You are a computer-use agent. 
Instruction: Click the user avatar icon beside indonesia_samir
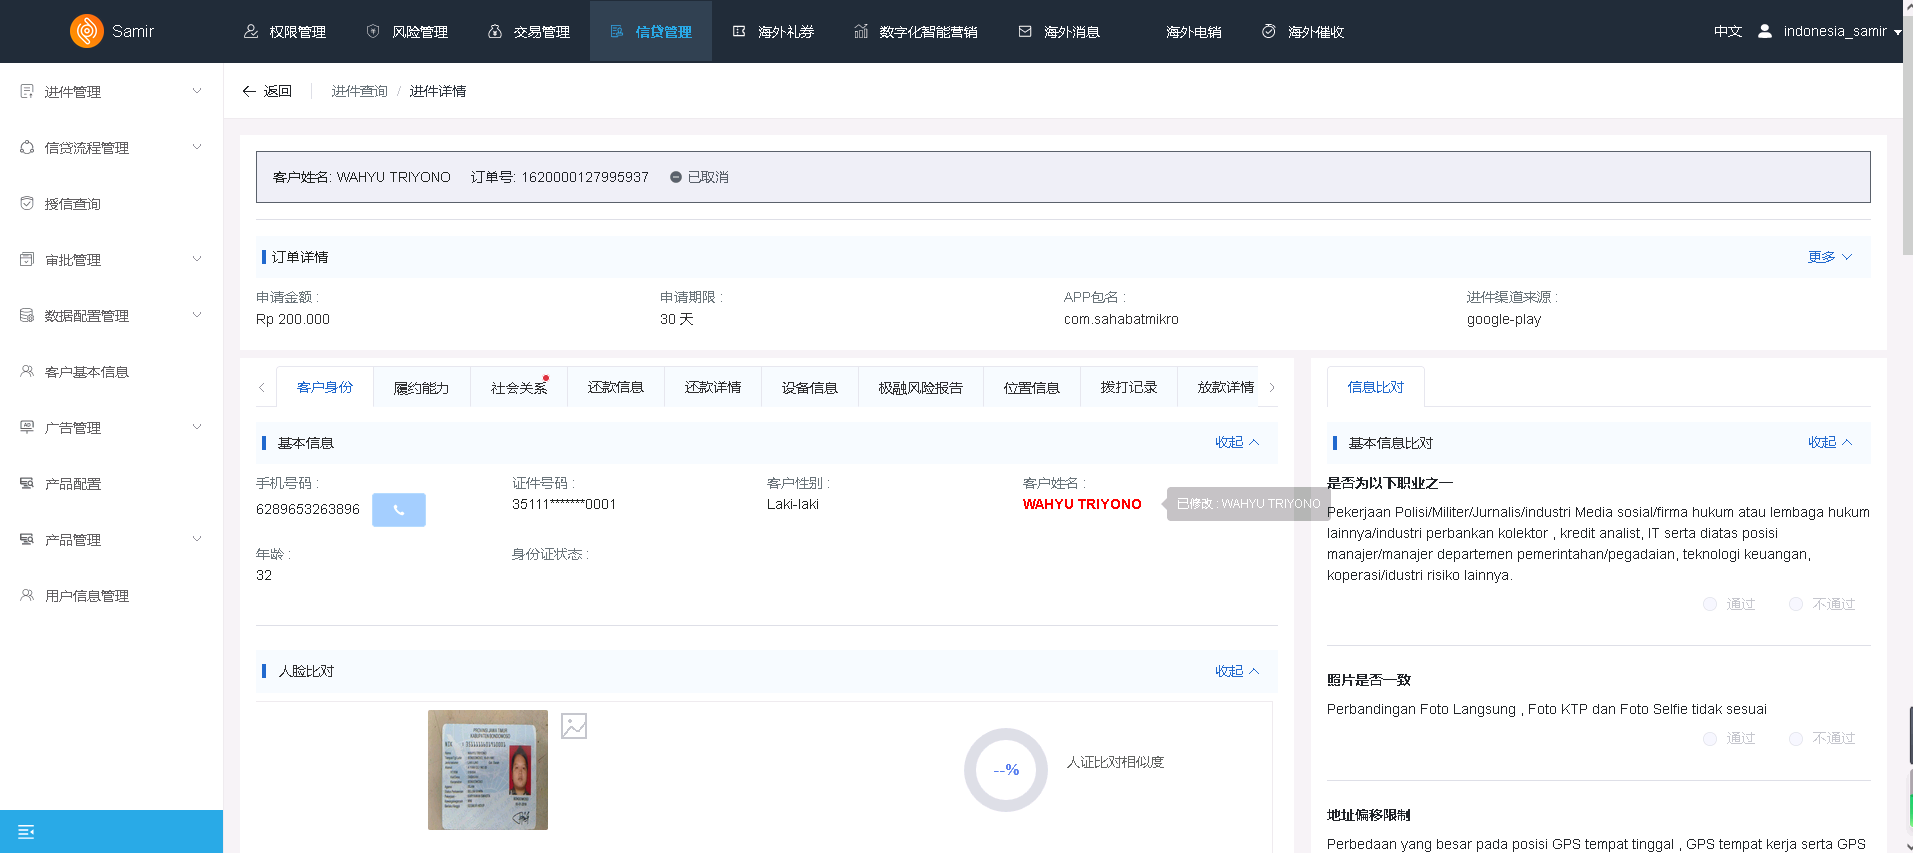click(1765, 31)
